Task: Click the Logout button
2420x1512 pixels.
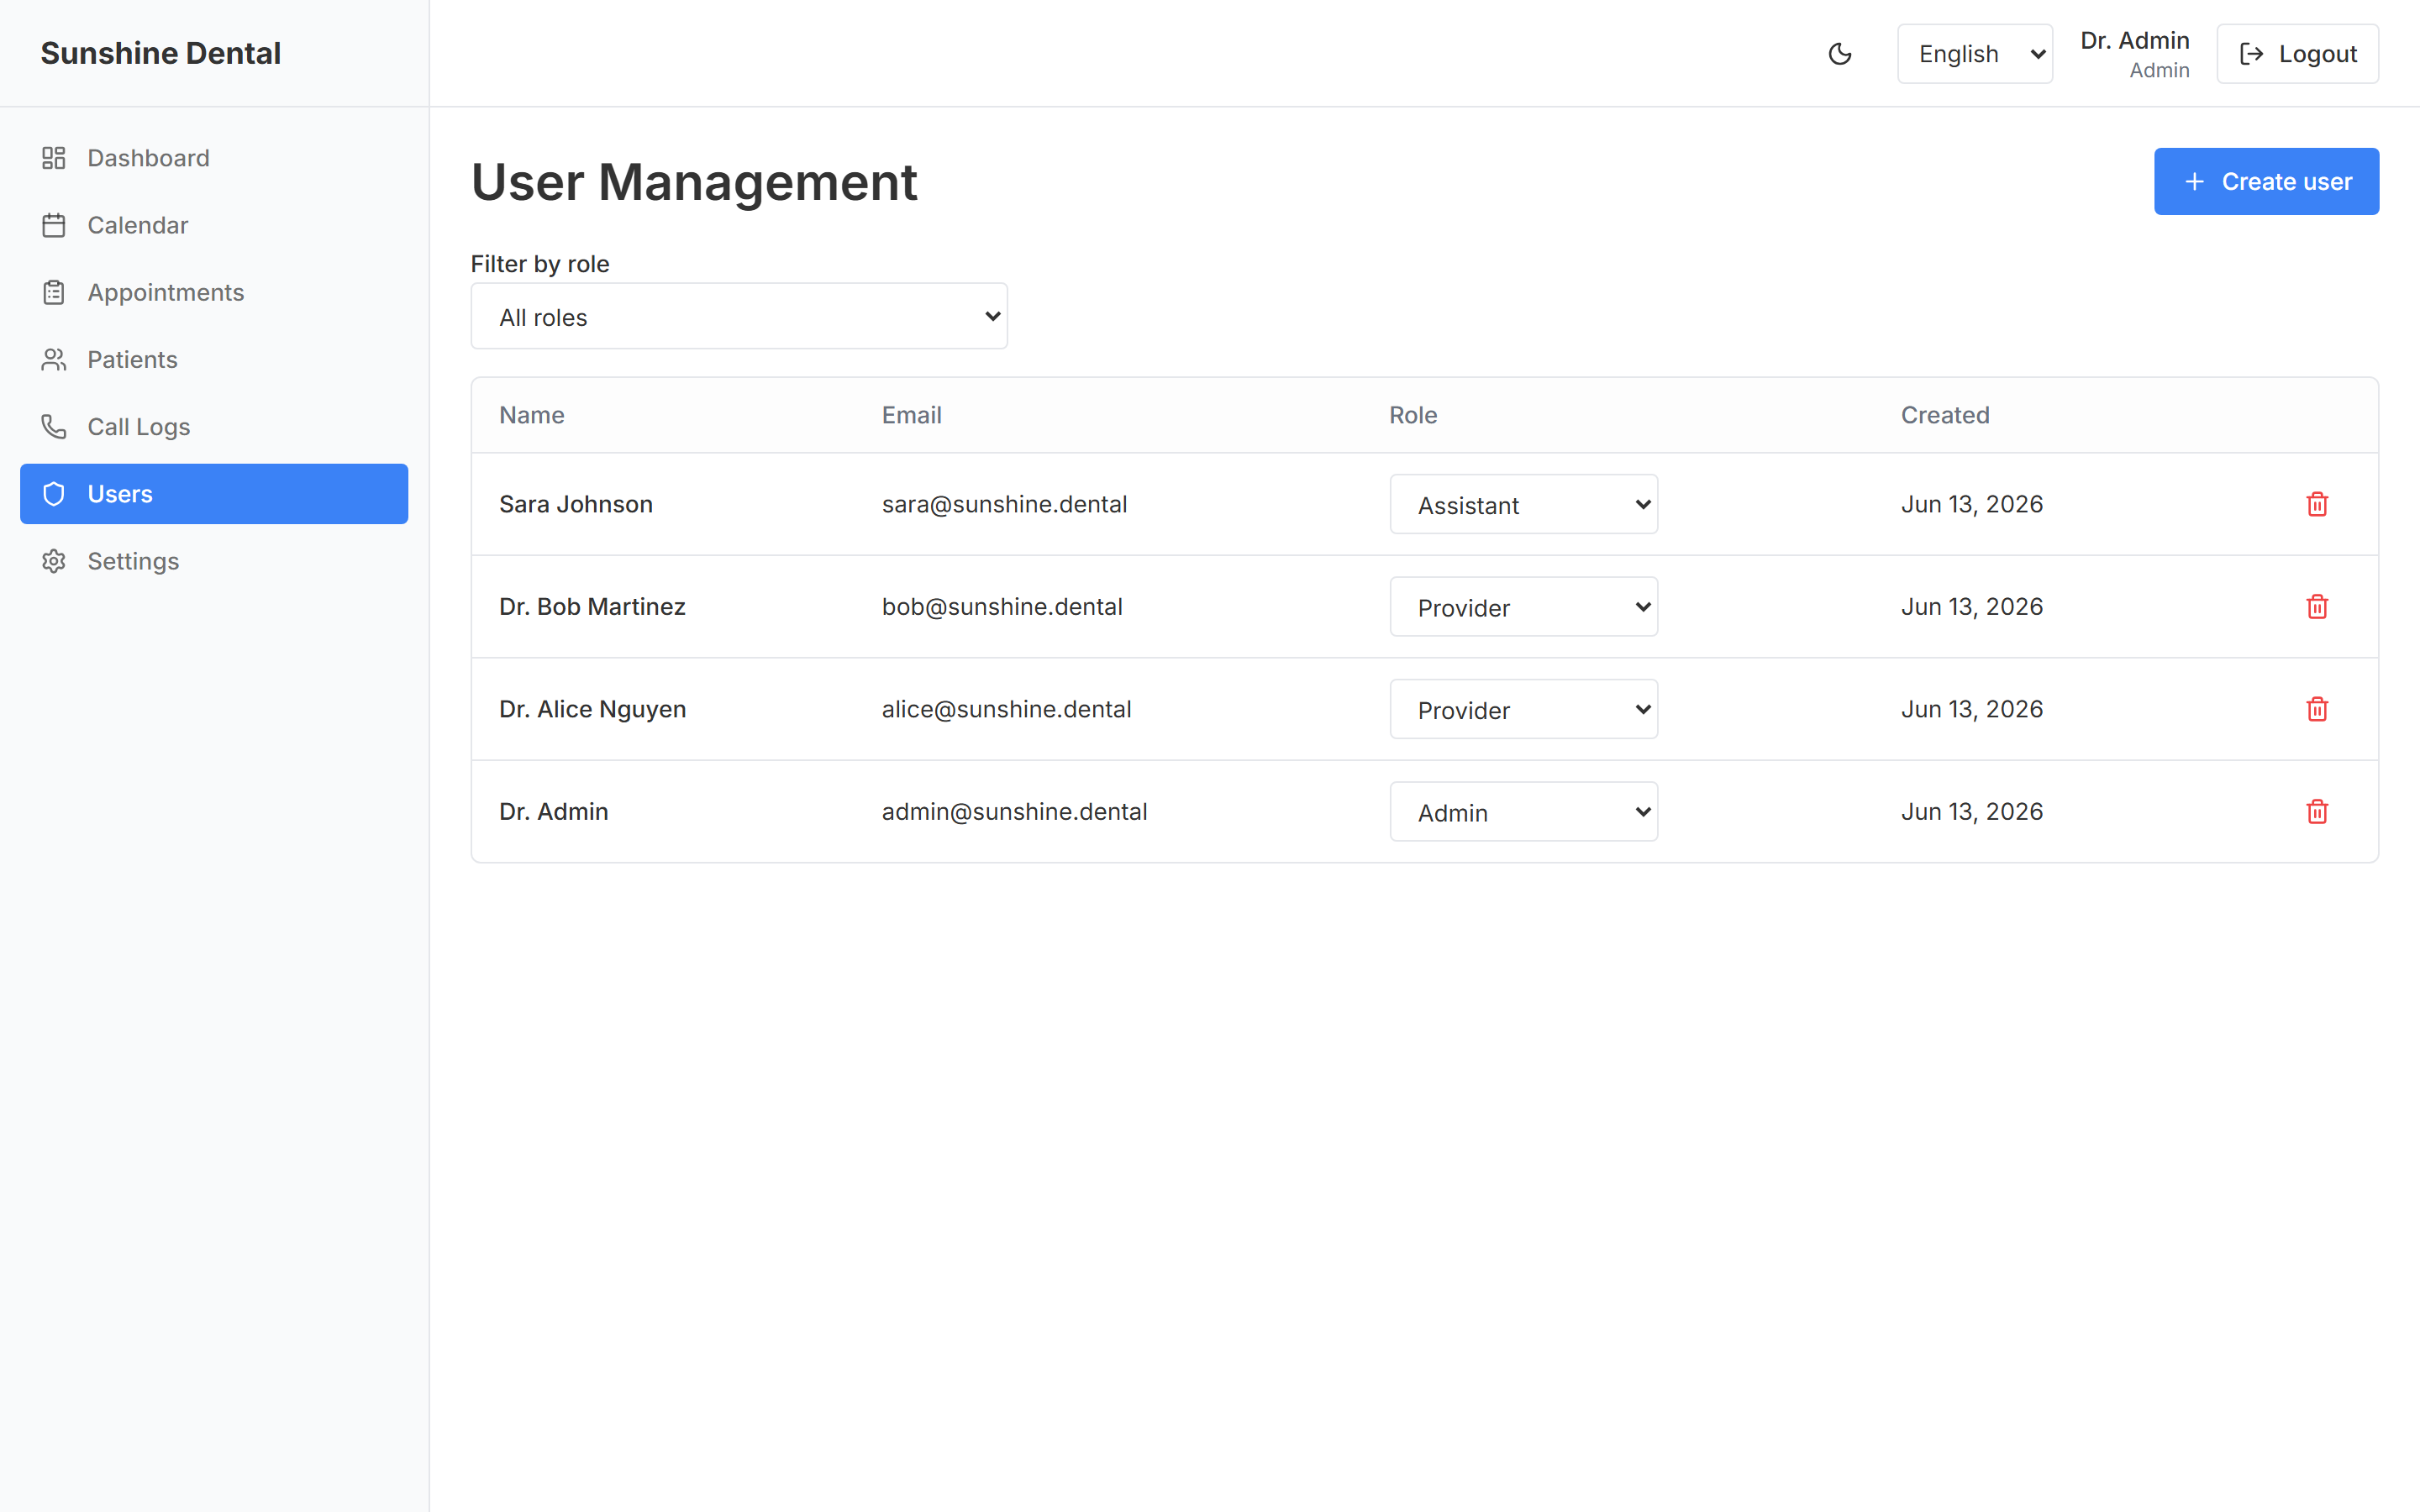Action: click(2297, 54)
